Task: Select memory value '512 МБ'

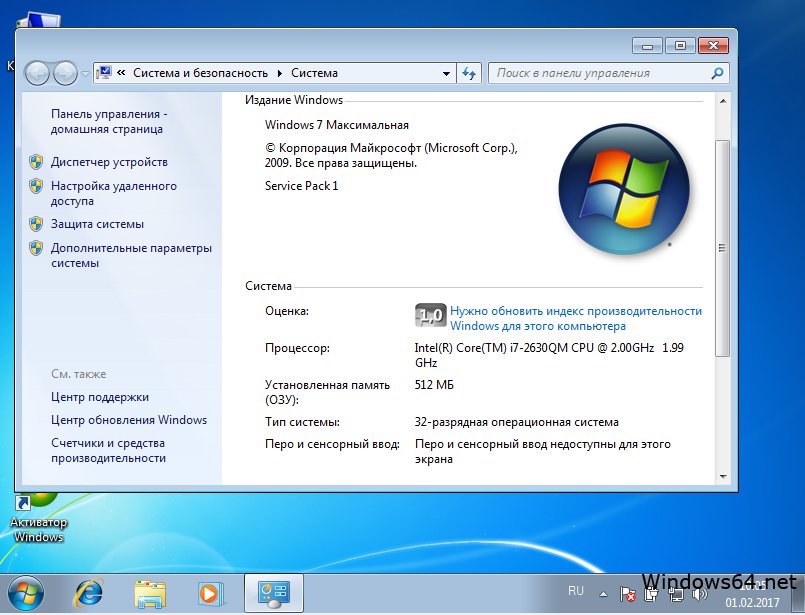Action: (x=434, y=385)
